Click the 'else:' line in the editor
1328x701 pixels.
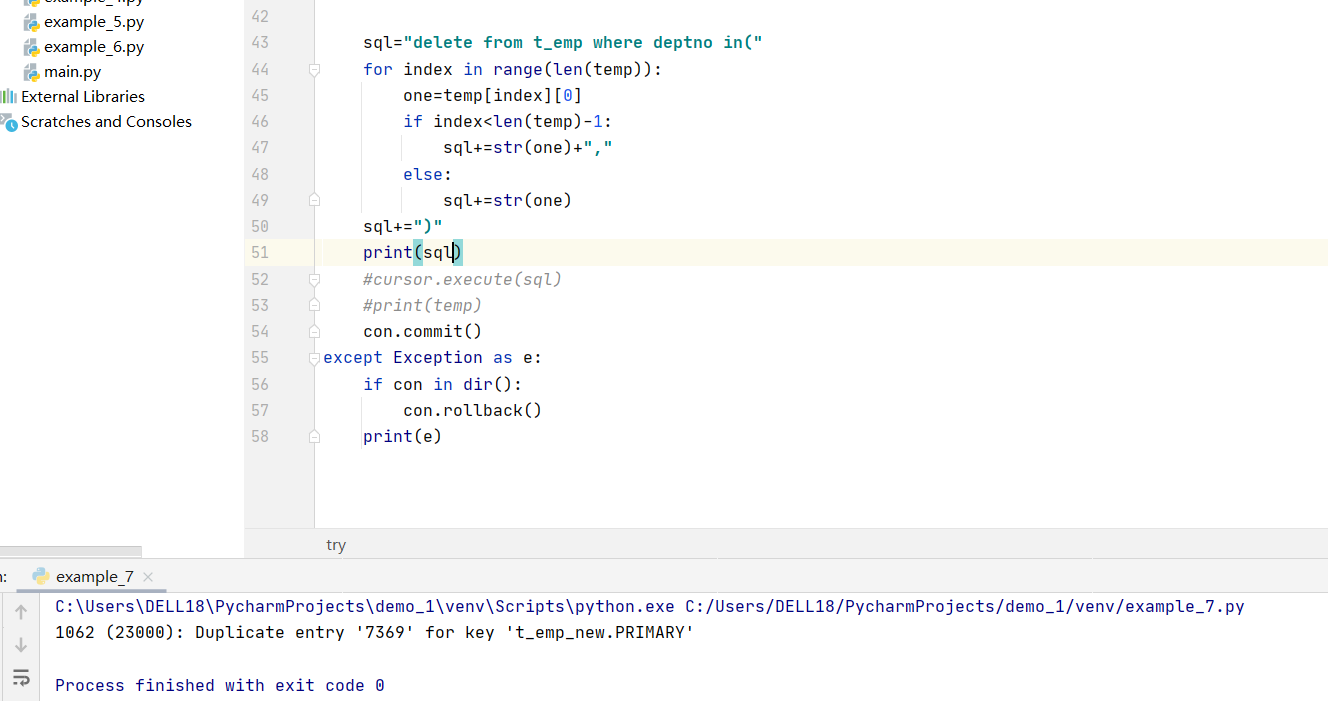point(427,174)
